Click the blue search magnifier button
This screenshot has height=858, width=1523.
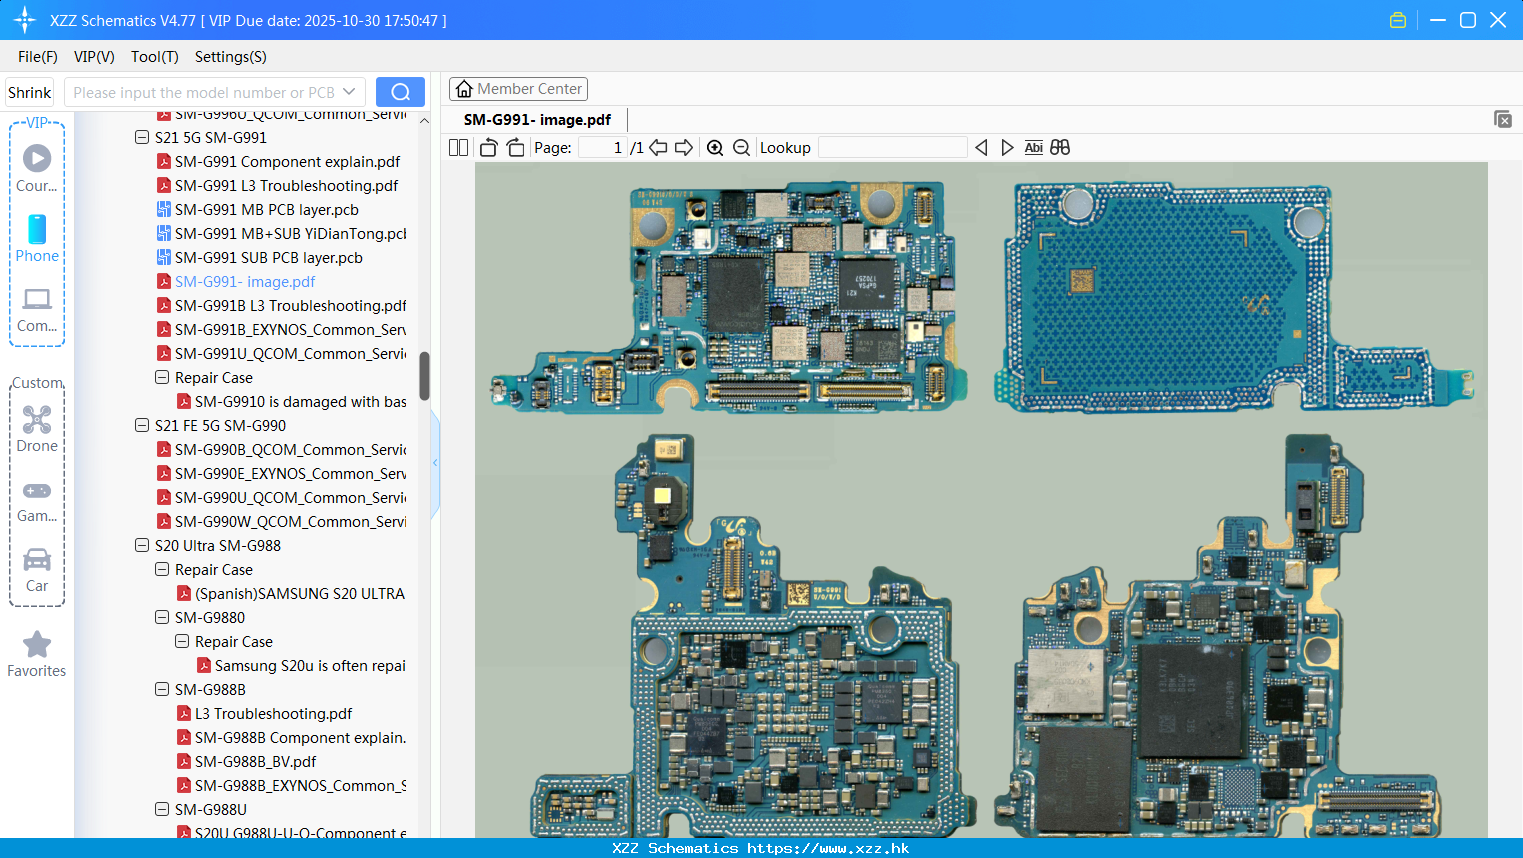tap(400, 92)
